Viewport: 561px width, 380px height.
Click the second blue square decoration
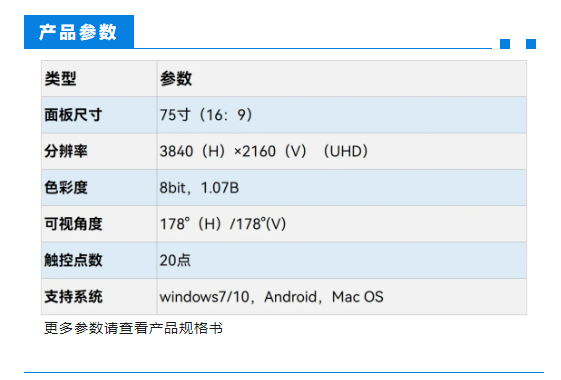[x=531, y=44]
